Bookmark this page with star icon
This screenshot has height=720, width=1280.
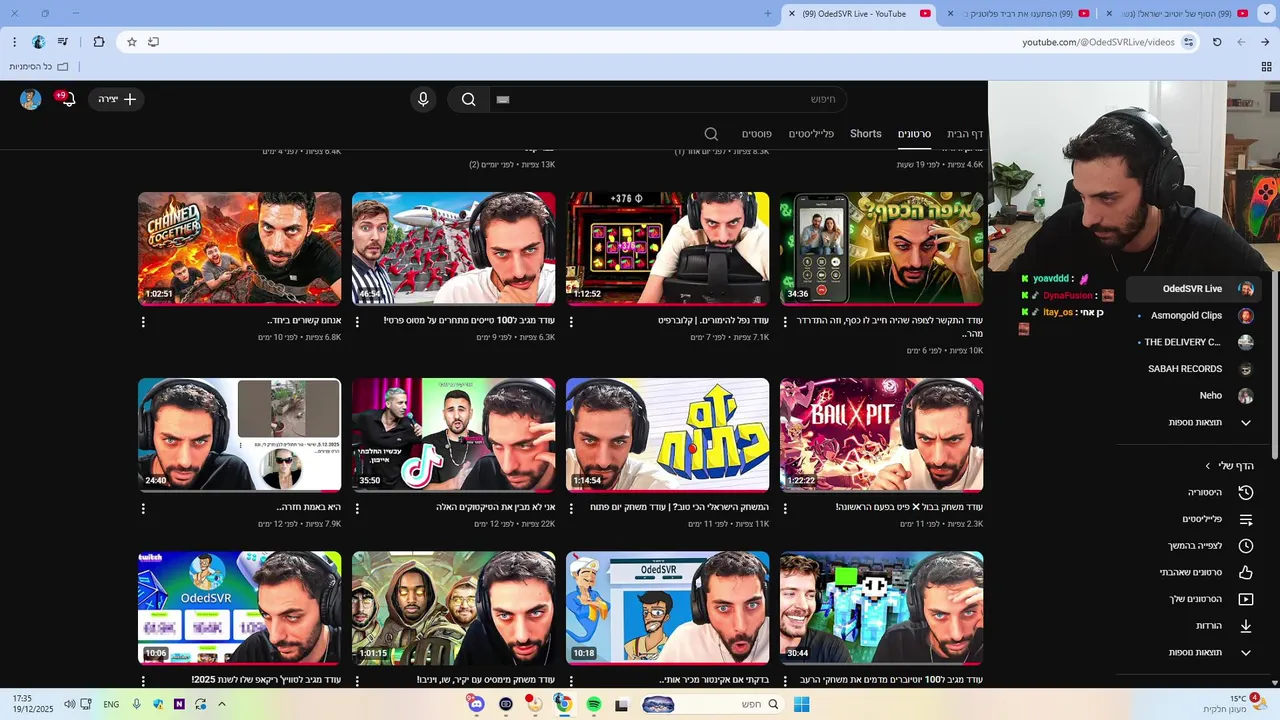[131, 42]
